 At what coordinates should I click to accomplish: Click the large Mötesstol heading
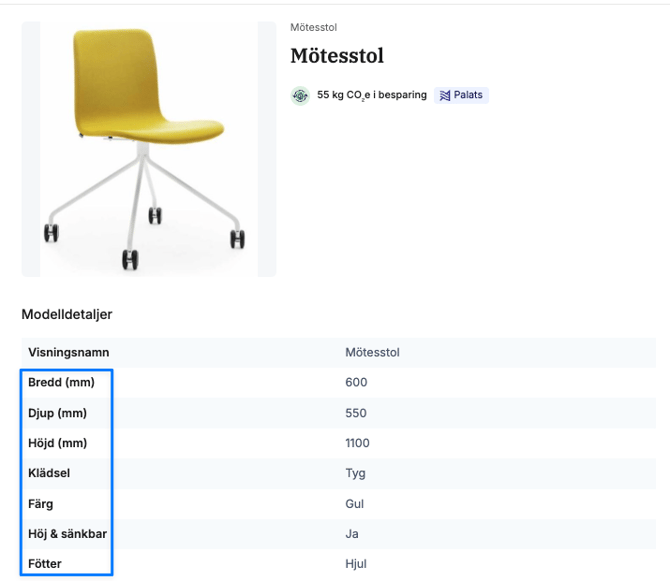[337, 56]
